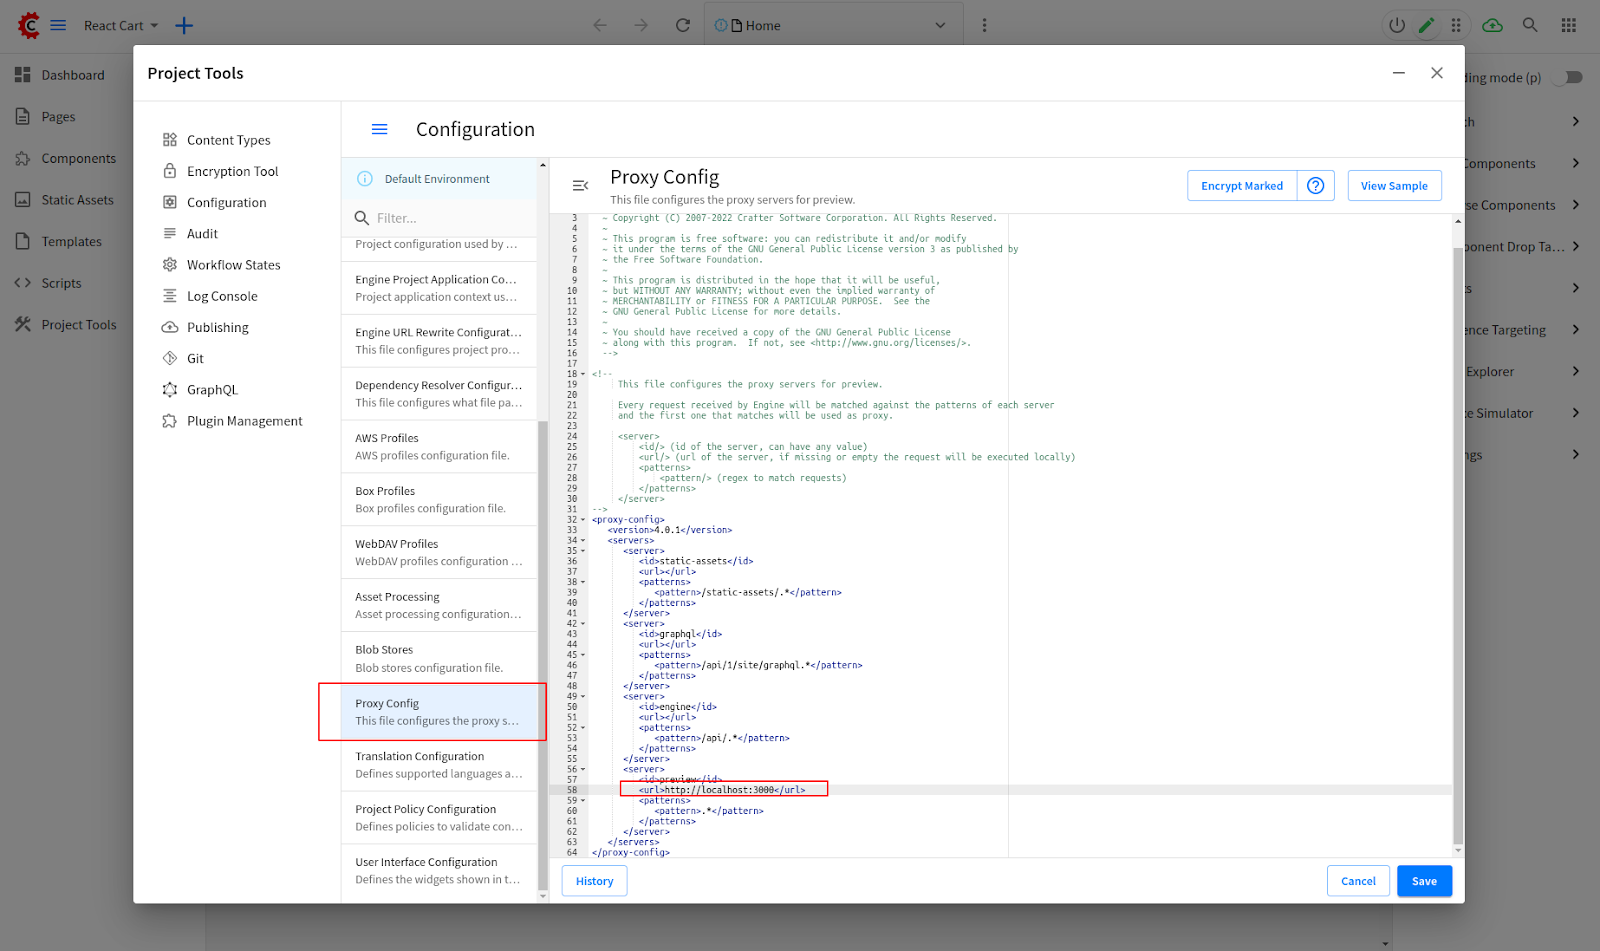Toggle the configuration list hamburger icon
The height and width of the screenshot is (951, 1600).
click(x=380, y=130)
